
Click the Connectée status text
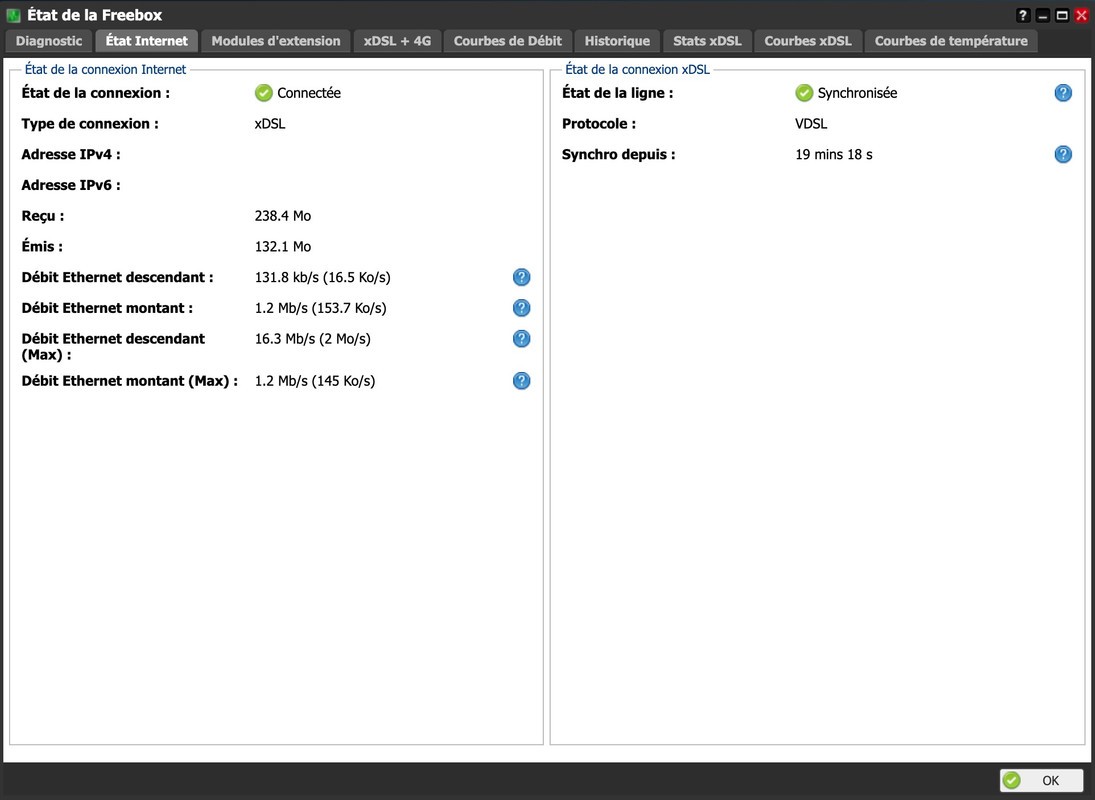point(309,93)
